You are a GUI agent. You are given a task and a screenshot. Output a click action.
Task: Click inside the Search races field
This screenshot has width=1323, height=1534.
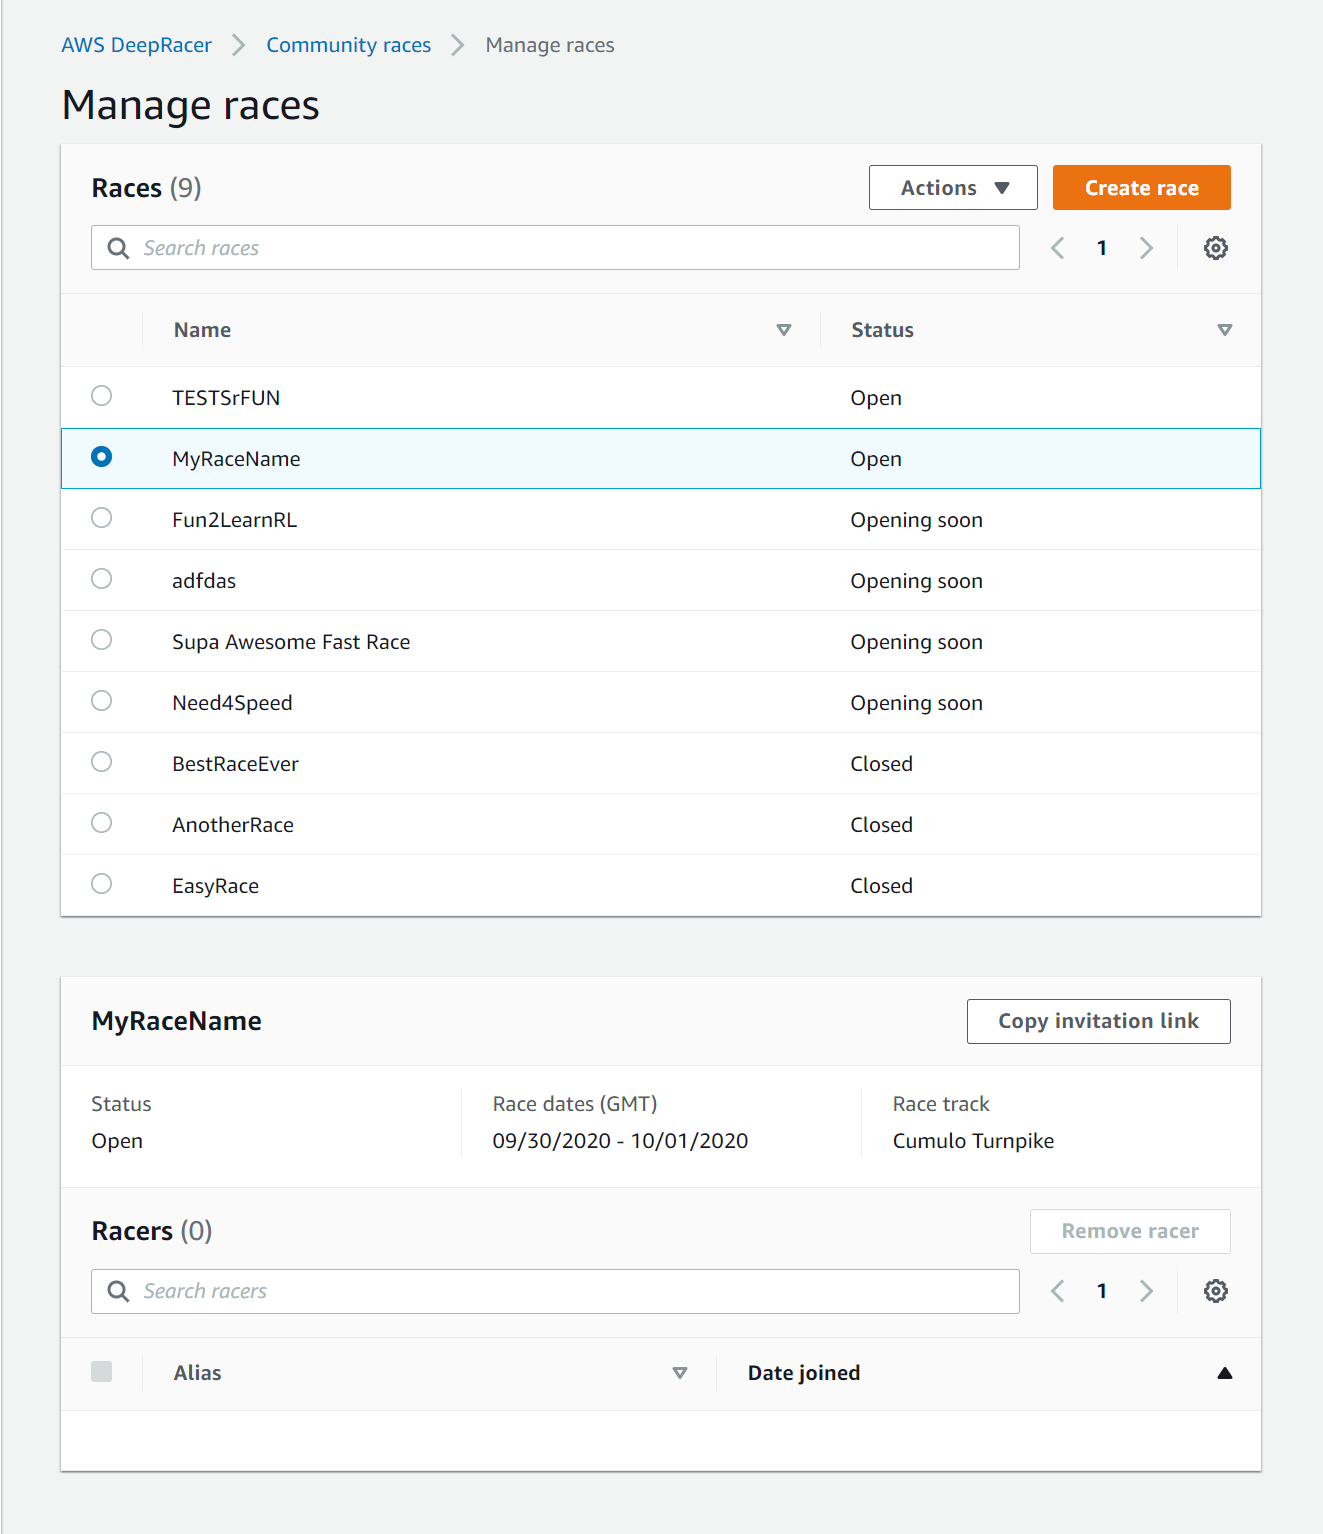pyautogui.click(x=500, y=247)
